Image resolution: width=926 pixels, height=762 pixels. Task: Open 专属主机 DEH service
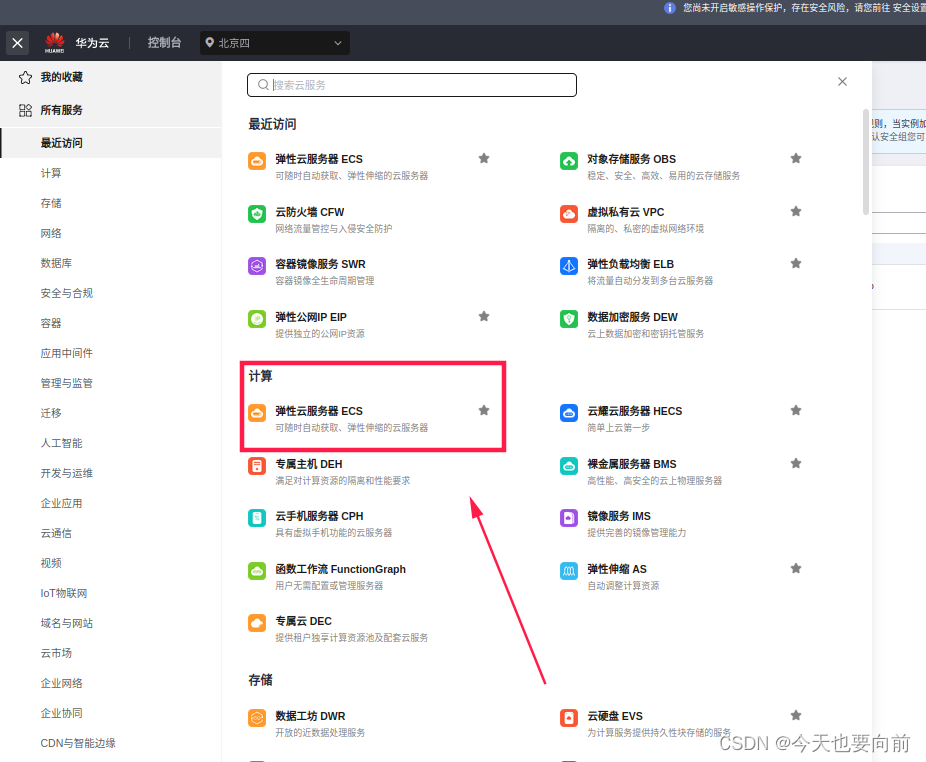(x=309, y=464)
